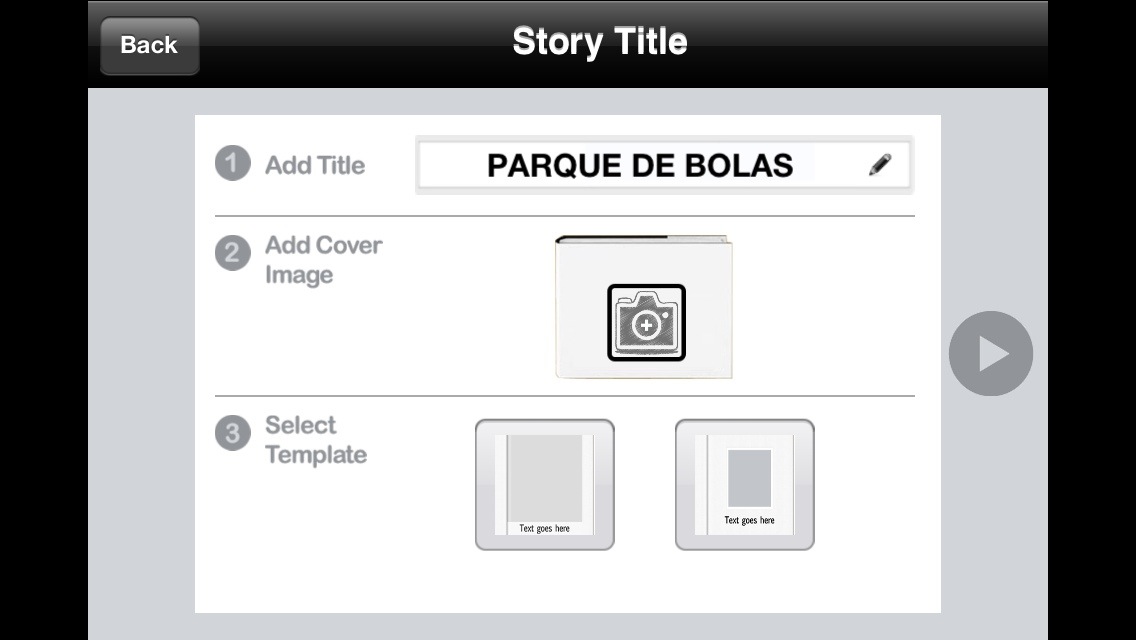Click the caption text in the full-page template
This screenshot has width=1136, height=640.
pos(544,528)
